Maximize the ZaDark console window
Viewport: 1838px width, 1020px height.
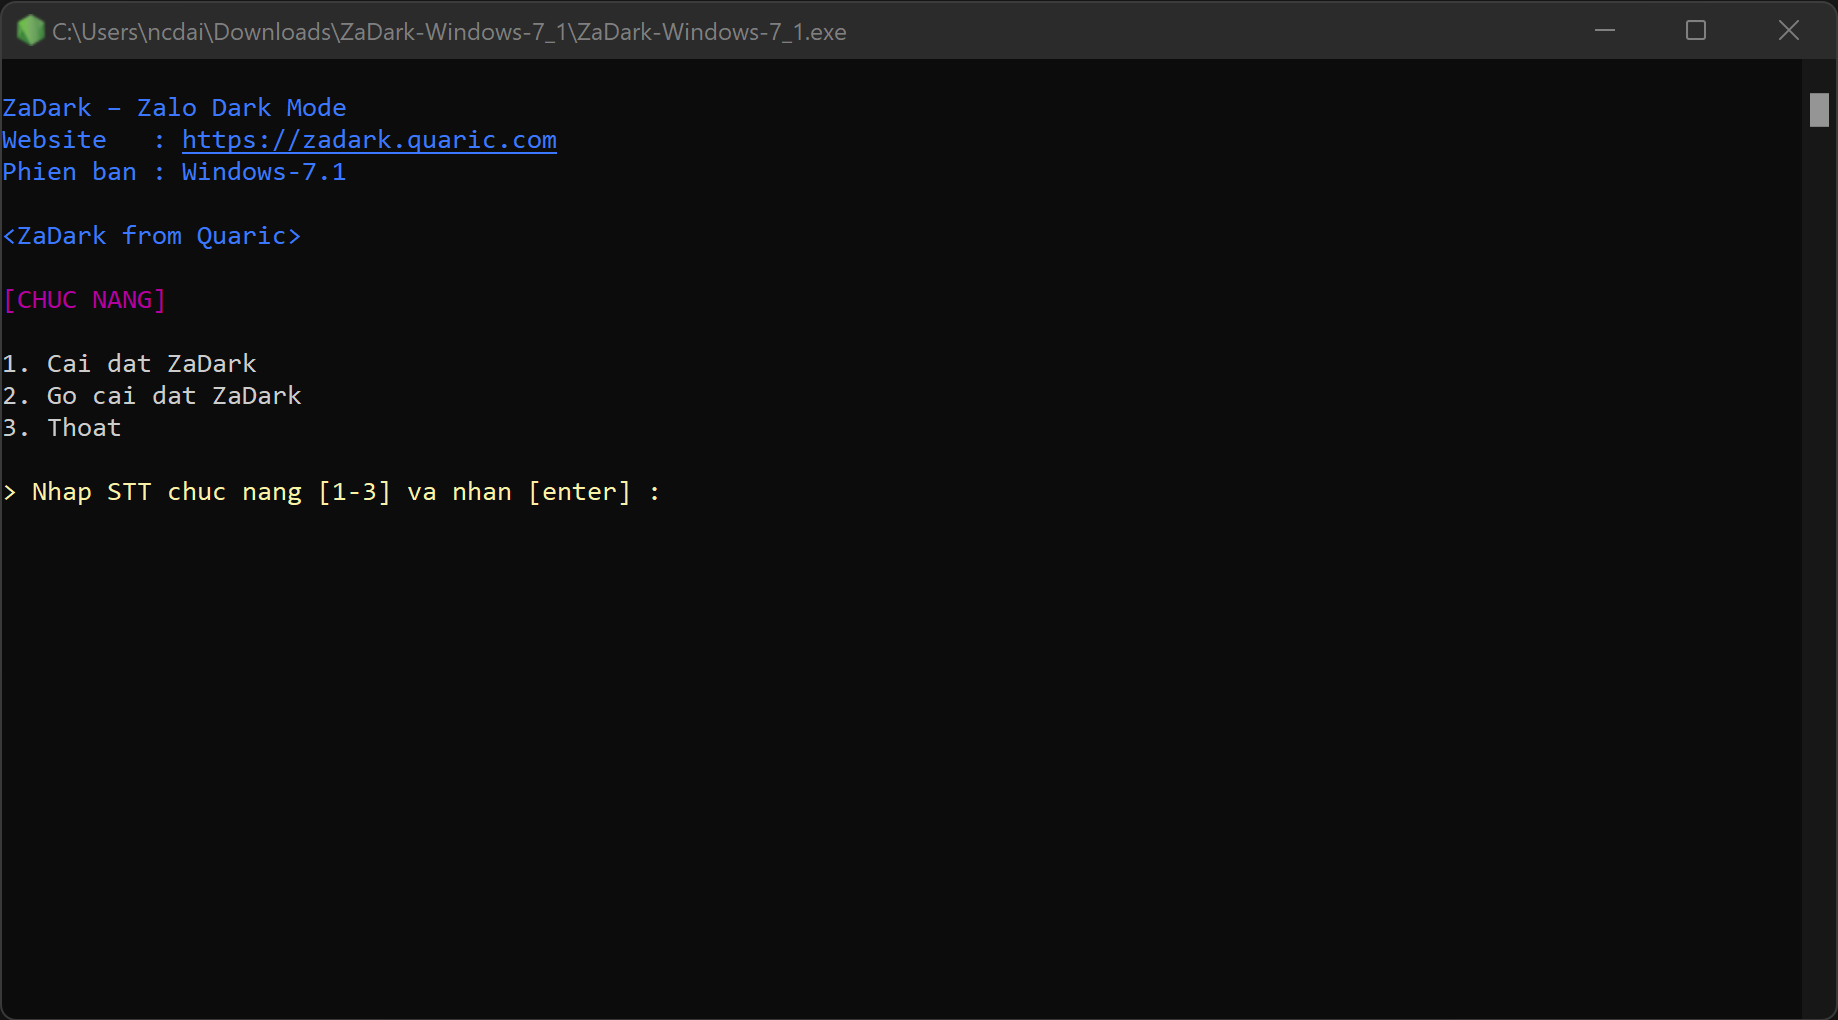click(1696, 31)
